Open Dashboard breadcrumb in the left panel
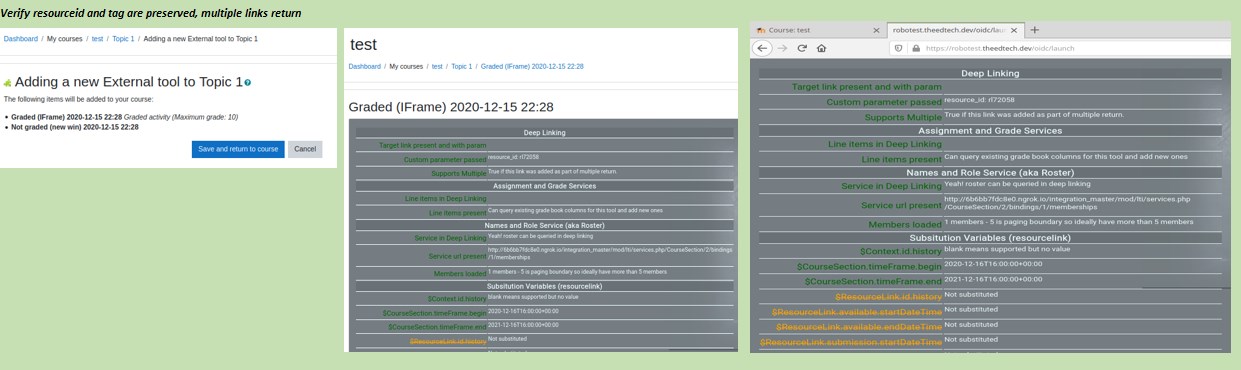 tap(21, 38)
